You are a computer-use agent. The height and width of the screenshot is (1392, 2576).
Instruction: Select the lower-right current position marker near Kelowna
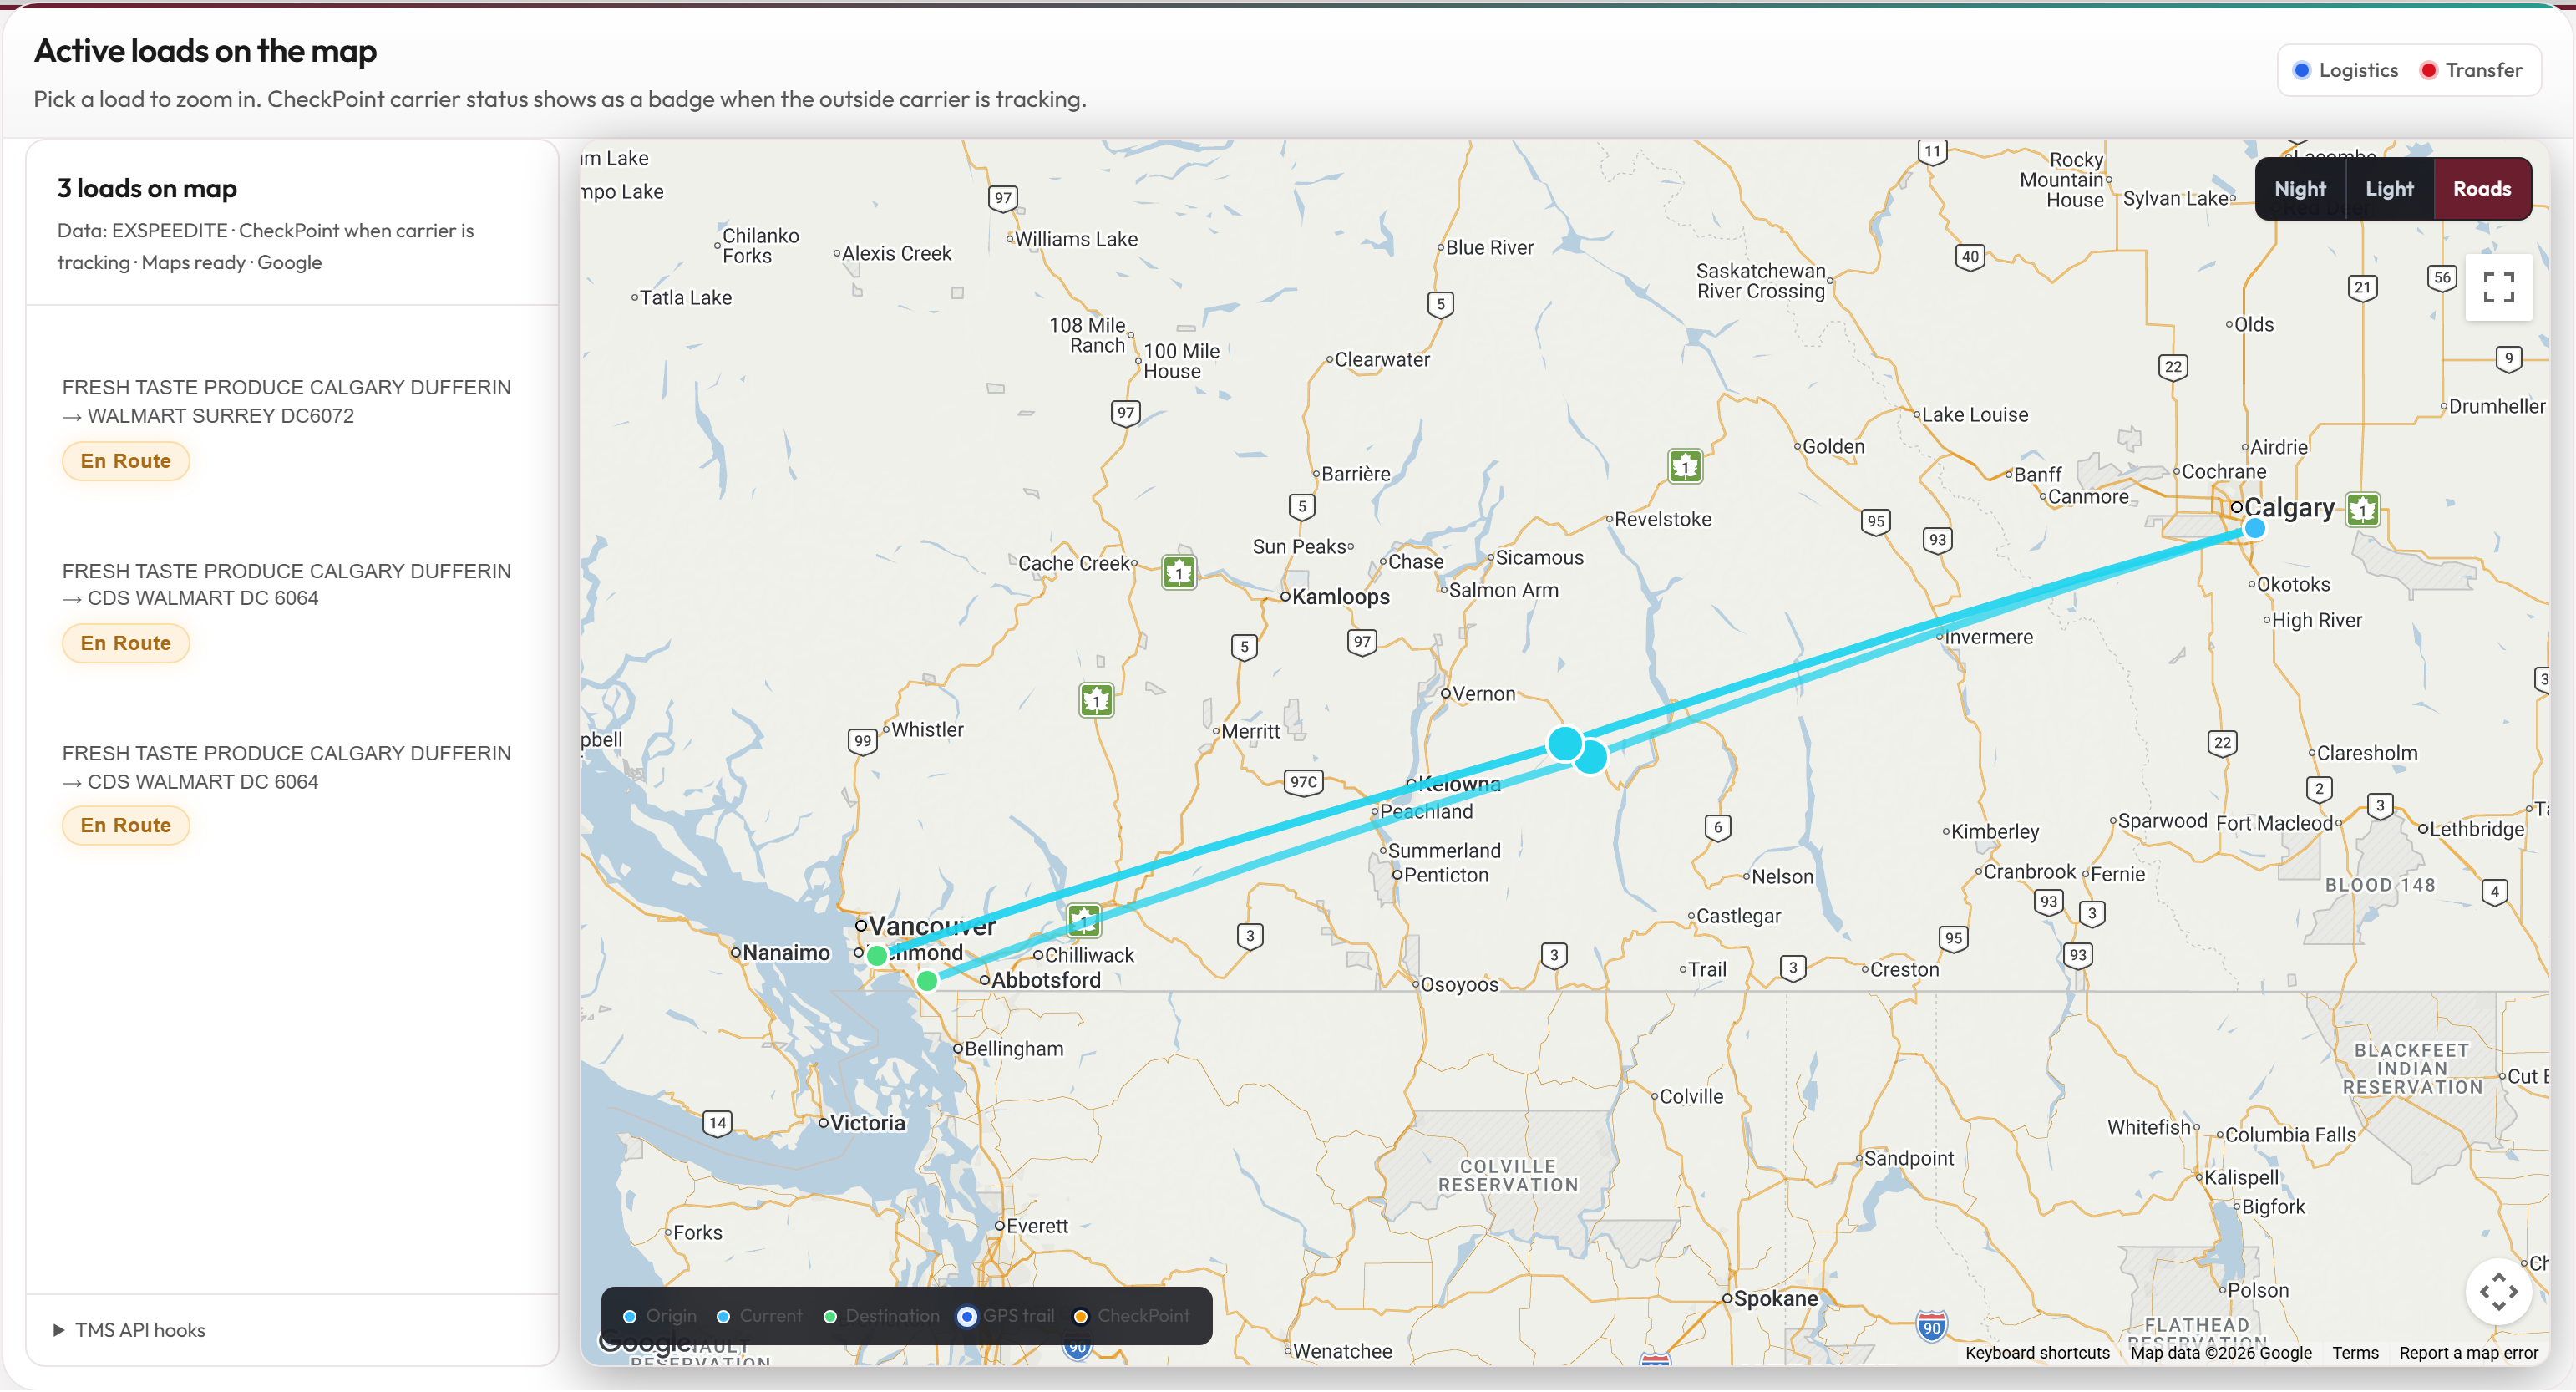[x=1591, y=757]
